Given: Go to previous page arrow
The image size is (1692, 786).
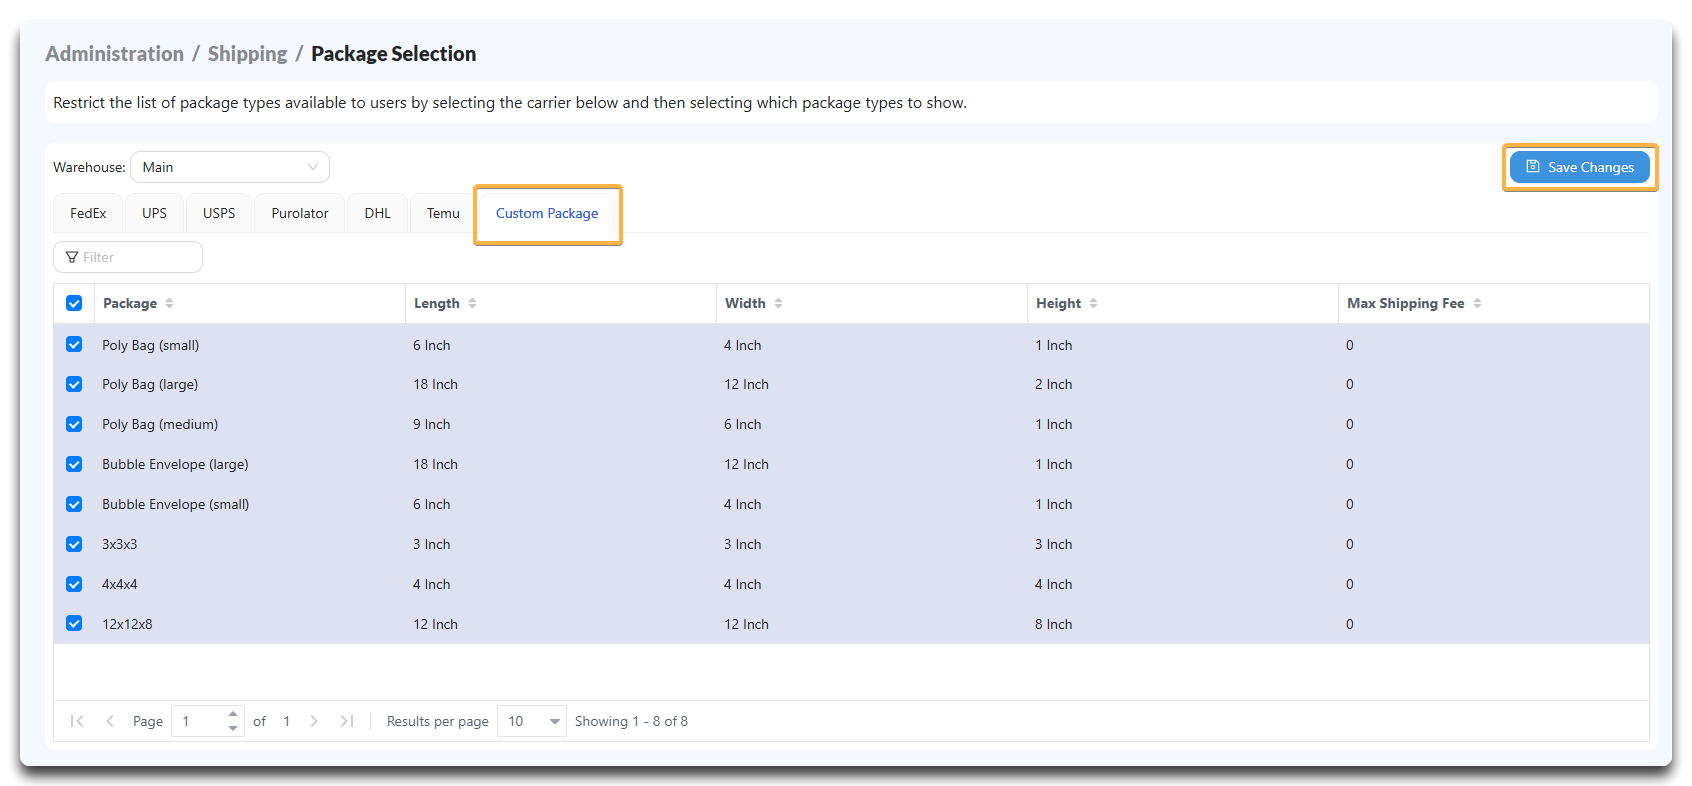Looking at the screenshot, I should [x=110, y=721].
